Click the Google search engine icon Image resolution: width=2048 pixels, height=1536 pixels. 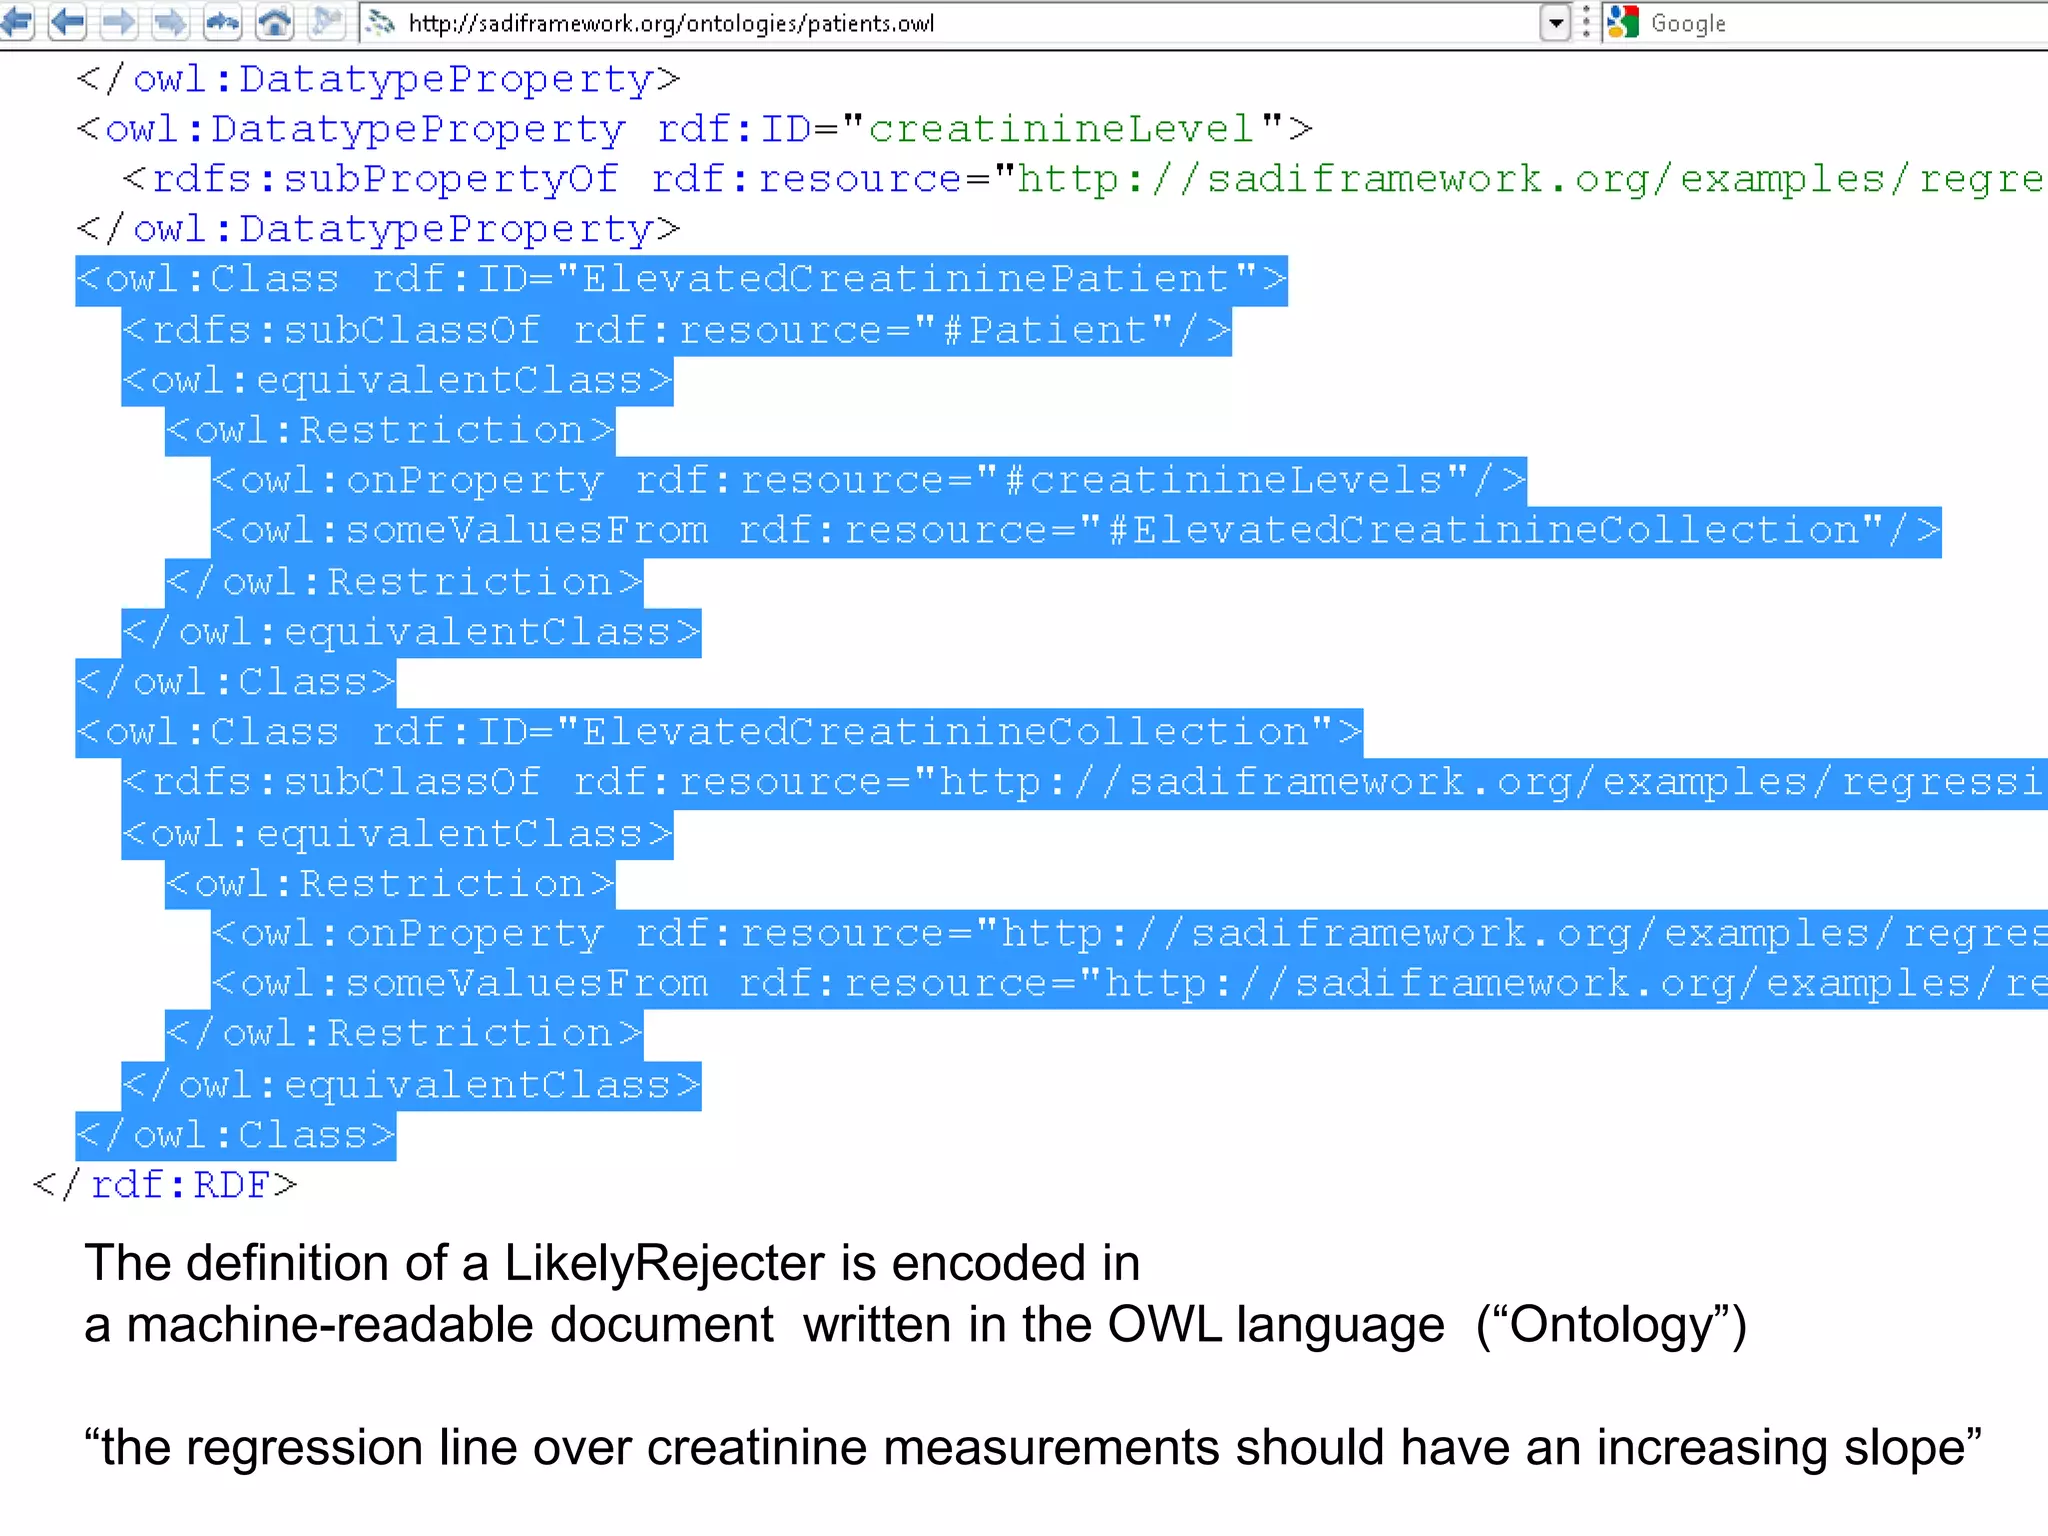pos(1623,22)
